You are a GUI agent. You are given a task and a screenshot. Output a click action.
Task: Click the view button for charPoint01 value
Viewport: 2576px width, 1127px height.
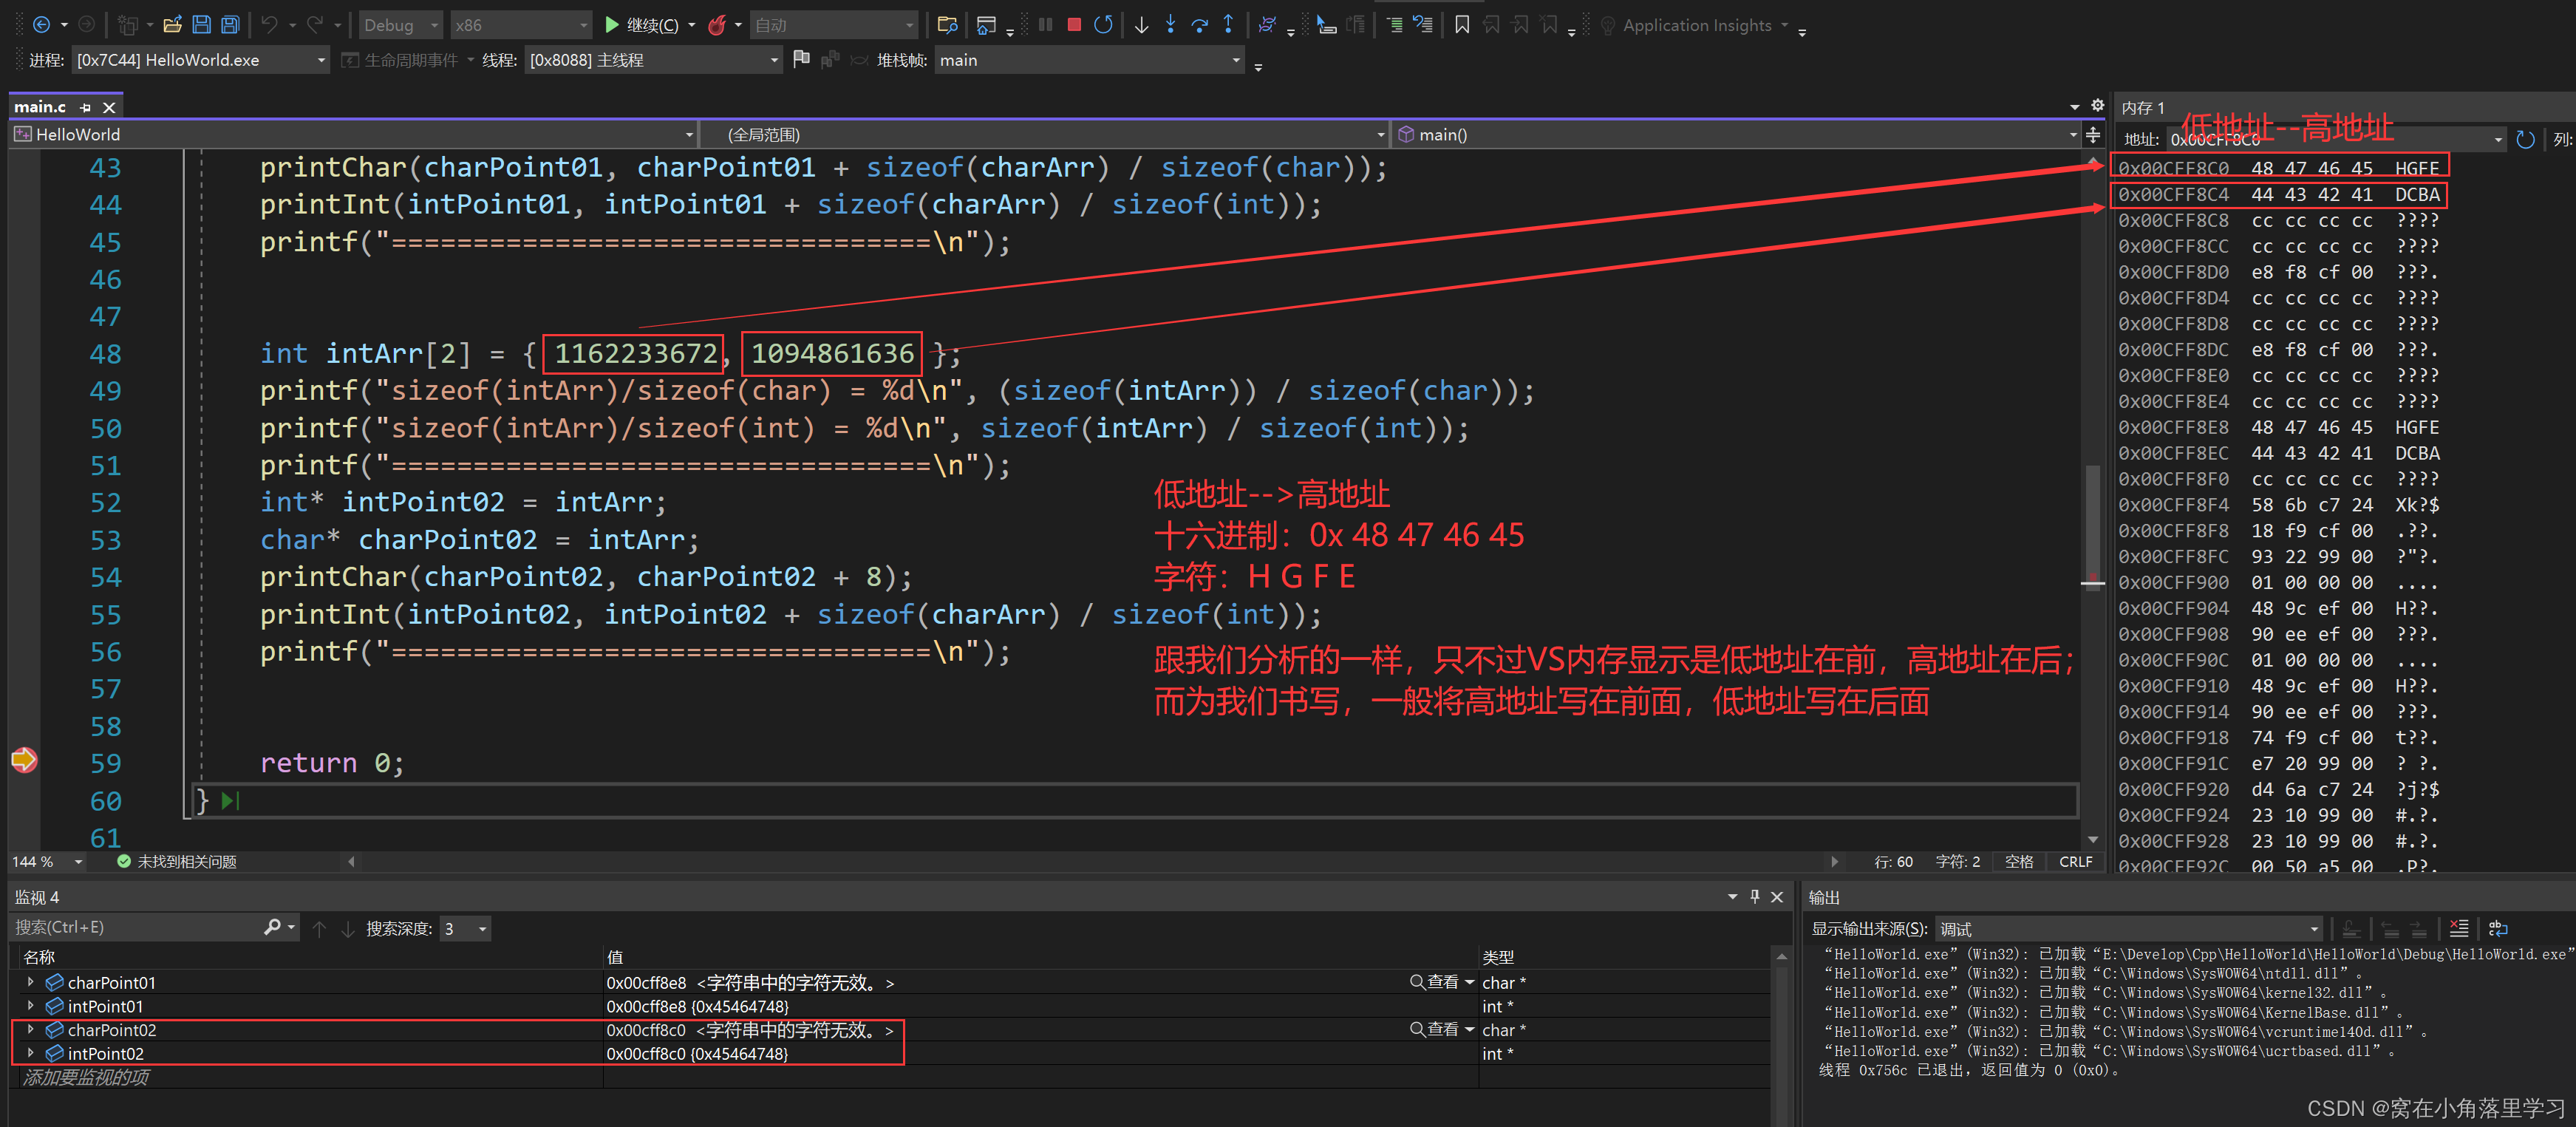point(1435,982)
